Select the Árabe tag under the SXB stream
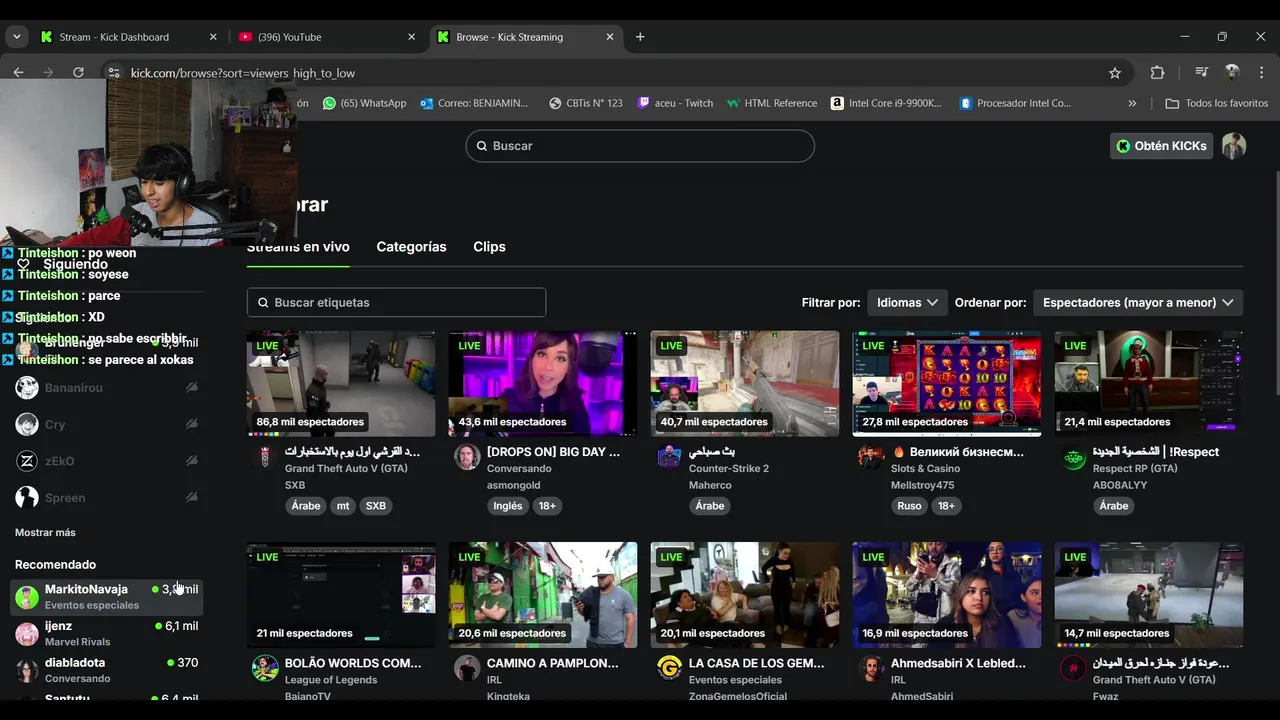 (x=306, y=506)
